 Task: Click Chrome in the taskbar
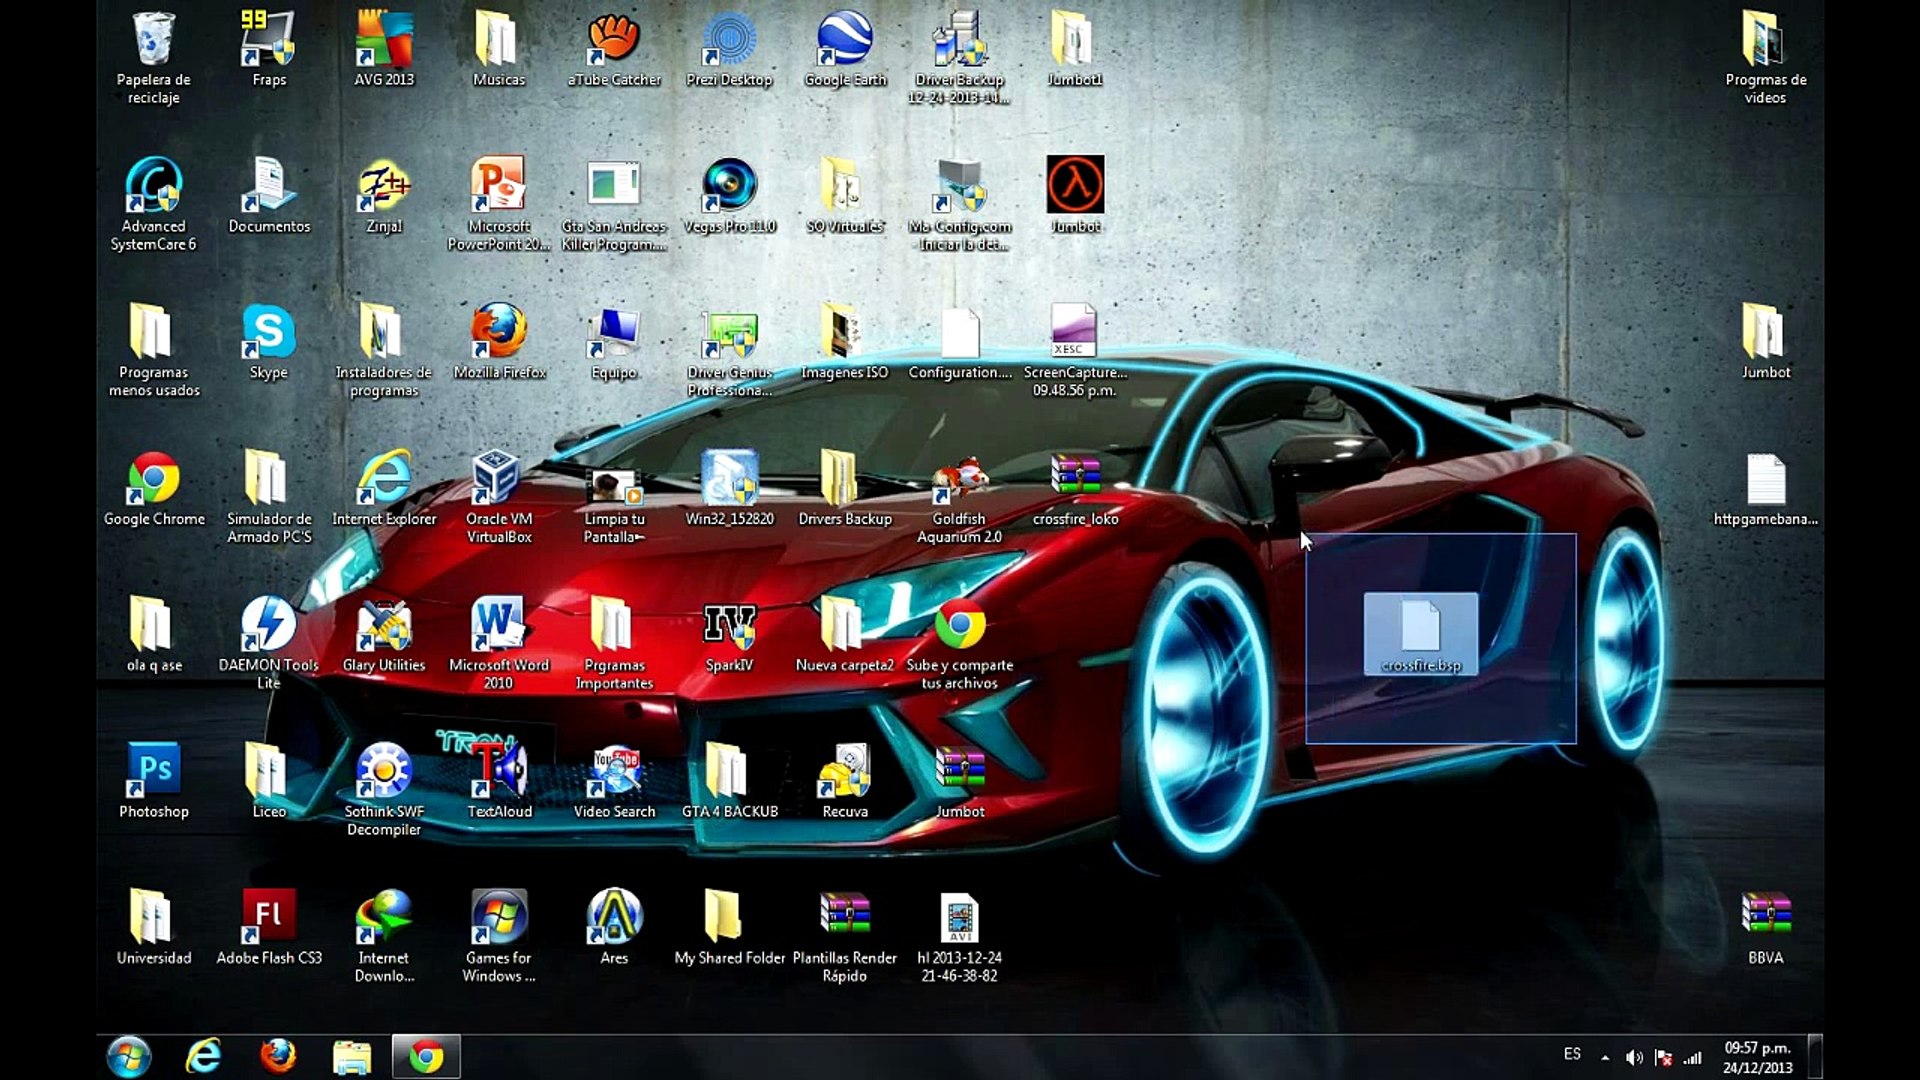pos(426,1056)
